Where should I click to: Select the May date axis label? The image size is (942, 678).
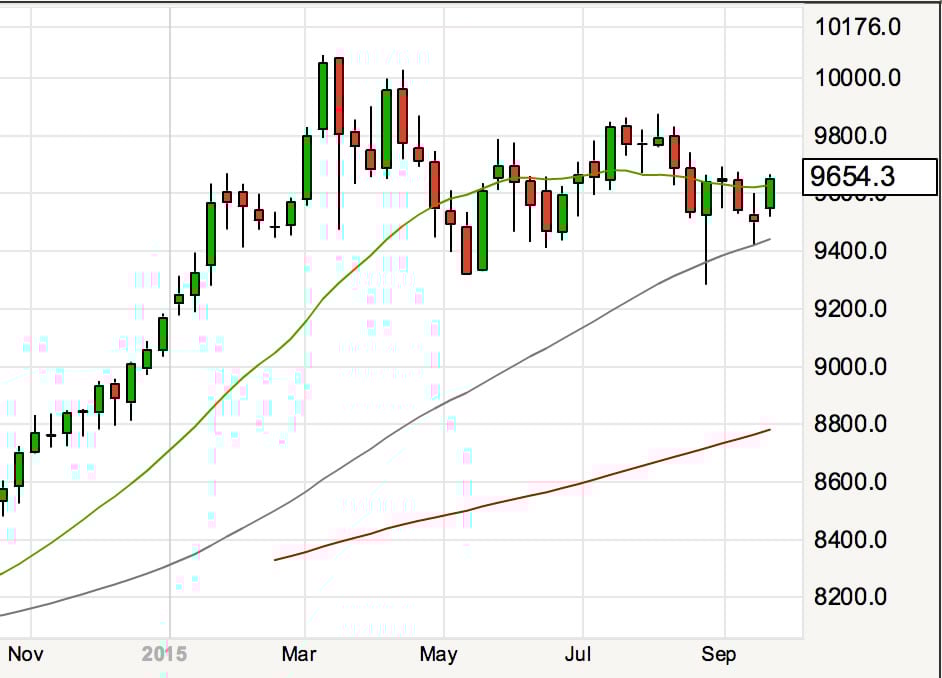[438, 655]
